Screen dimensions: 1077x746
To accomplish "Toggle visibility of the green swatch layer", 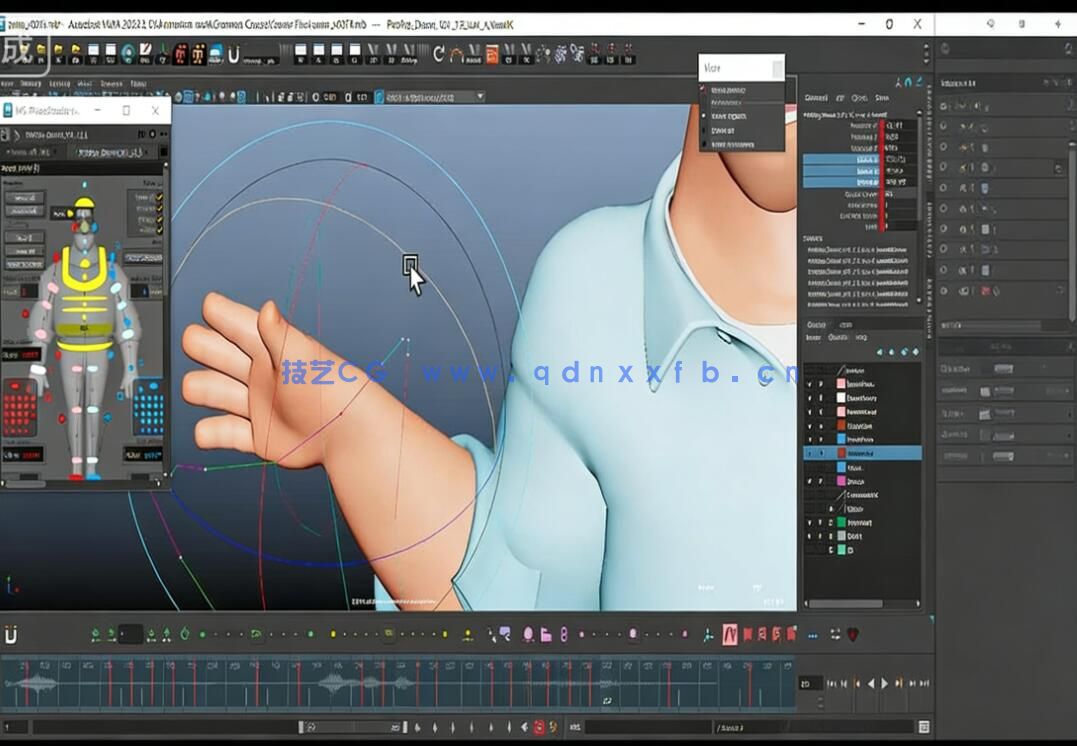I will pyautogui.click(x=809, y=522).
